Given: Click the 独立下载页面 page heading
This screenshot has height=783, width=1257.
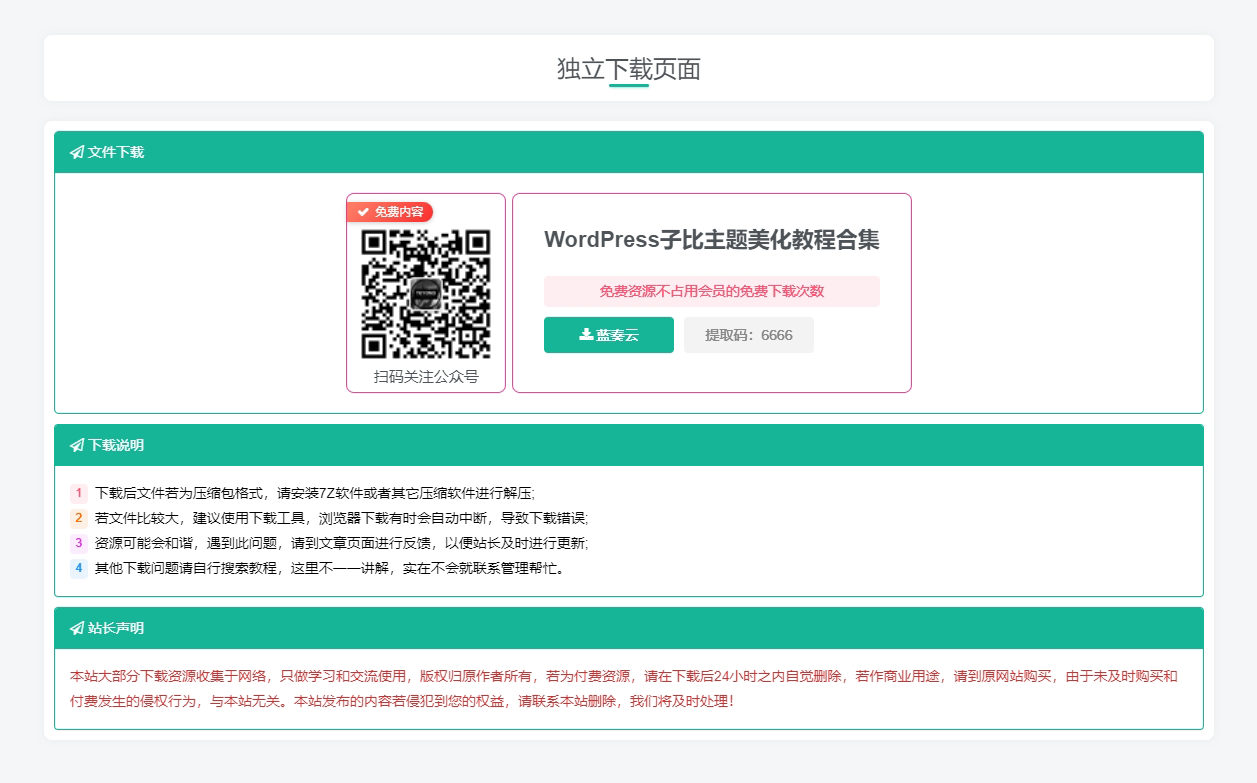Looking at the screenshot, I should [628, 70].
